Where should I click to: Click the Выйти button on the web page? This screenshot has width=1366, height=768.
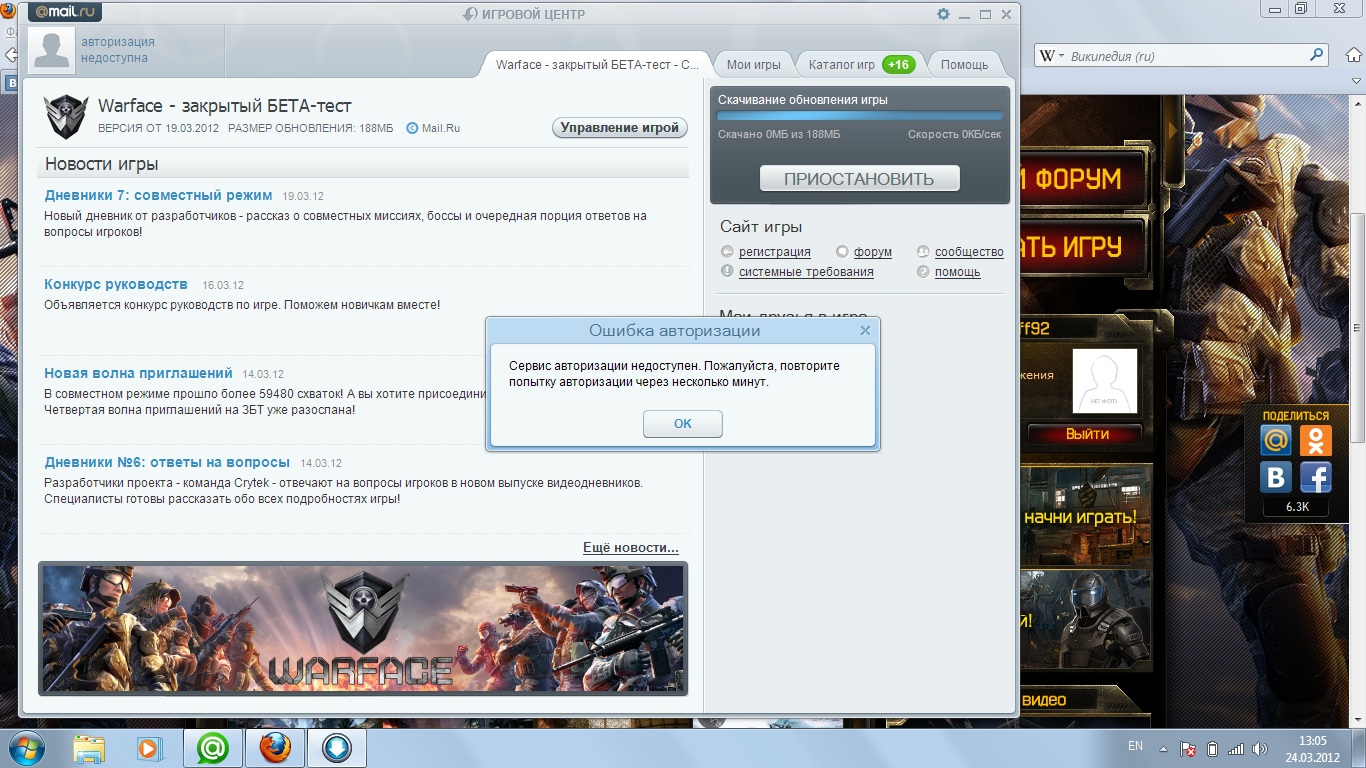(1087, 434)
